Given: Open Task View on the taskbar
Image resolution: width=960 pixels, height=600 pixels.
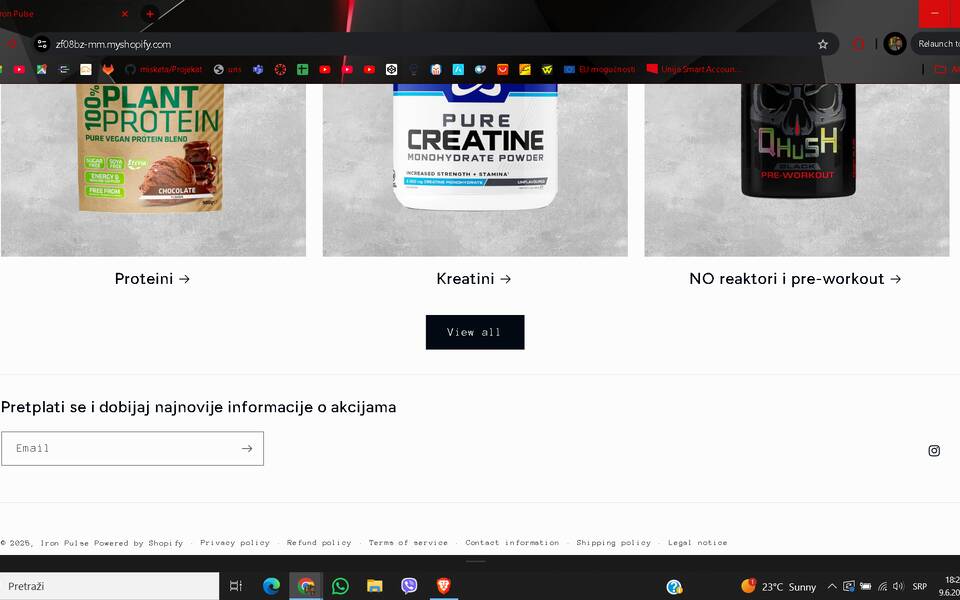Looking at the screenshot, I should 236,587.
